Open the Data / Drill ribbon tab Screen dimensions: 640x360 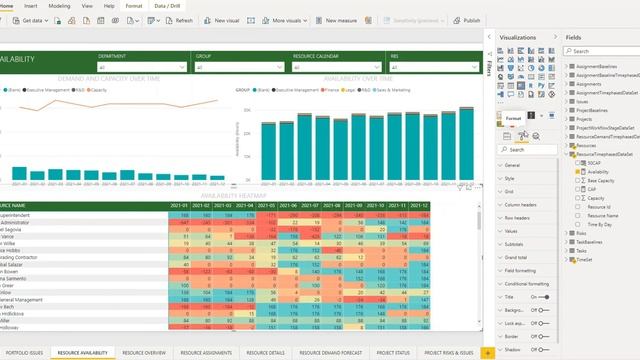167,6
